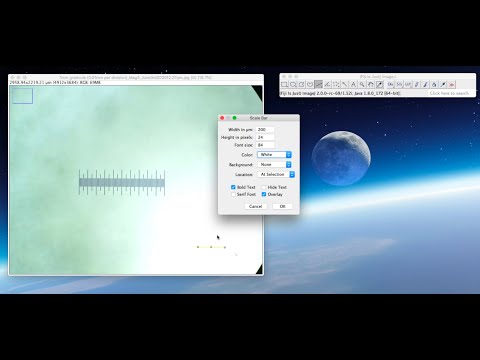Select the Magnifying glass zoom tool
Viewport: 480px width, 360px height.
pyautogui.click(x=362, y=84)
